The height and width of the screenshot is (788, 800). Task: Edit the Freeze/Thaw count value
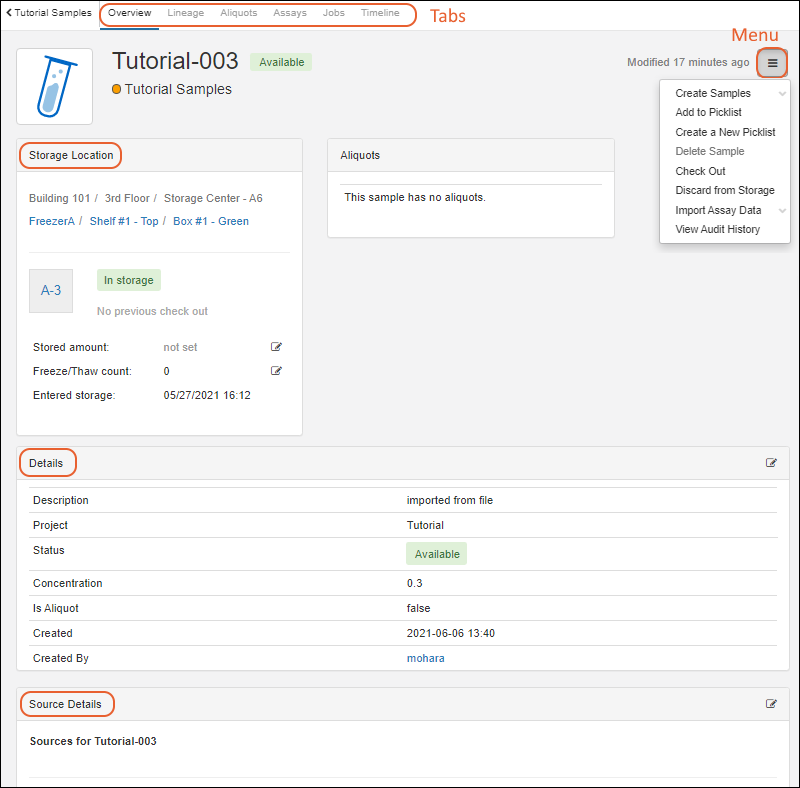click(276, 371)
